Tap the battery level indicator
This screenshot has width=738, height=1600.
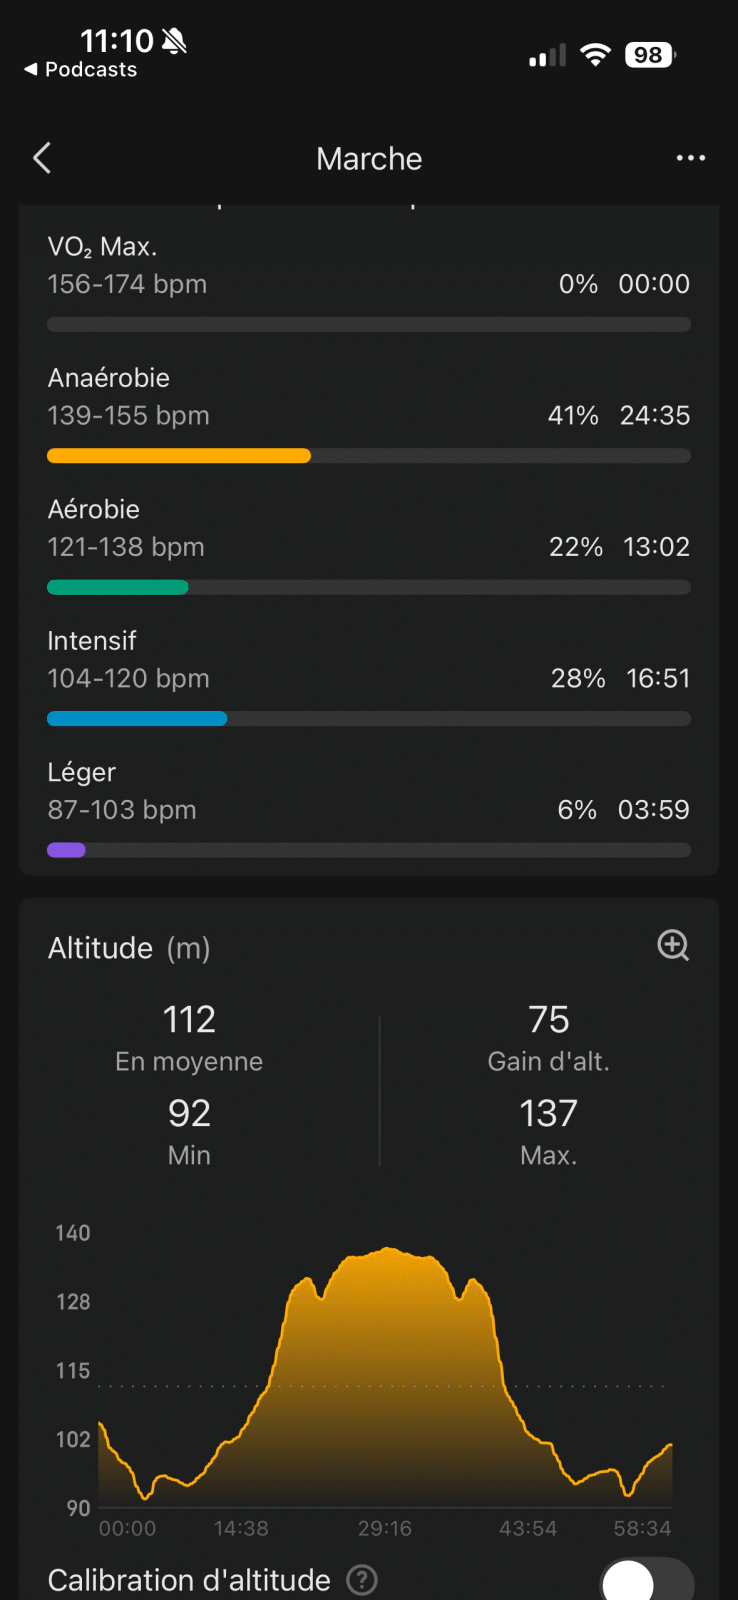tap(649, 55)
